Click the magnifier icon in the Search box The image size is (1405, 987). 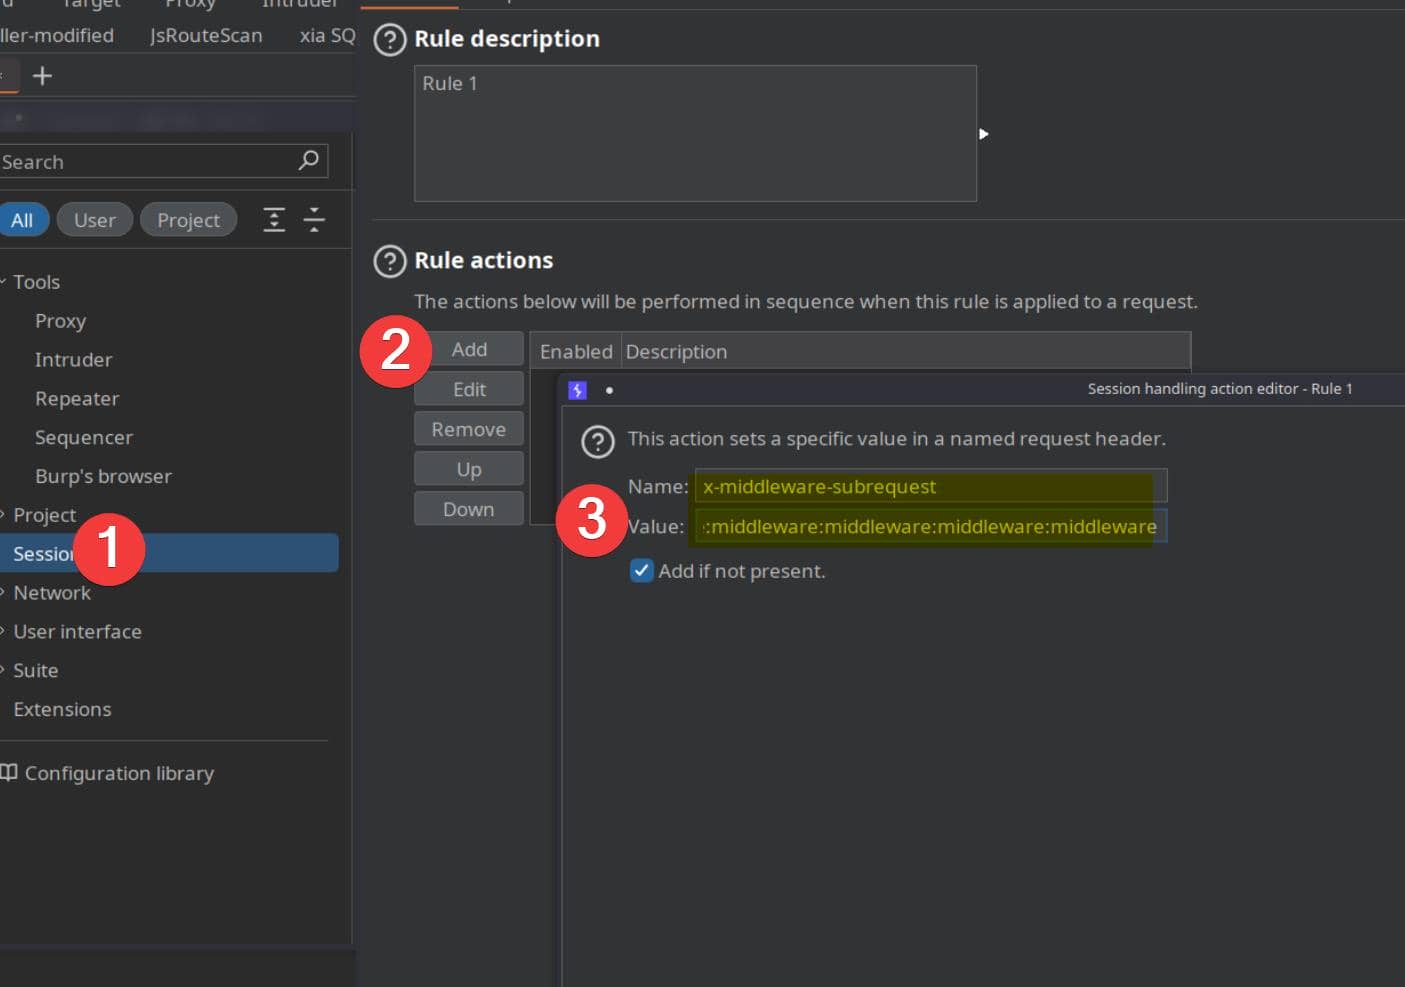point(309,160)
